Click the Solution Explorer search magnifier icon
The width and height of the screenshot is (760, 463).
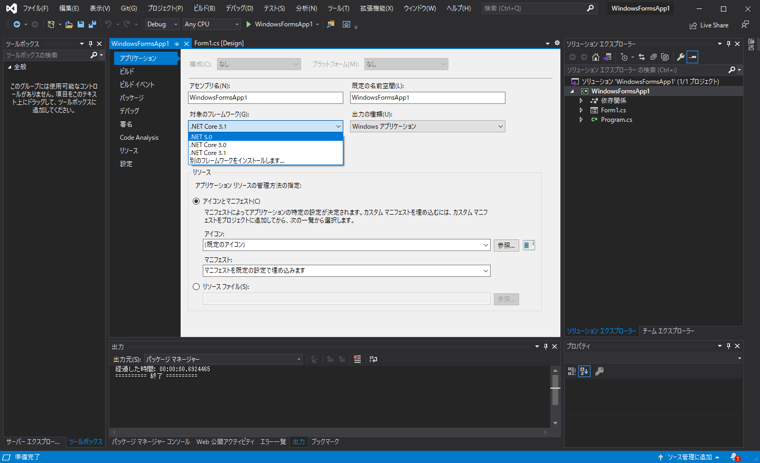tap(732, 70)
